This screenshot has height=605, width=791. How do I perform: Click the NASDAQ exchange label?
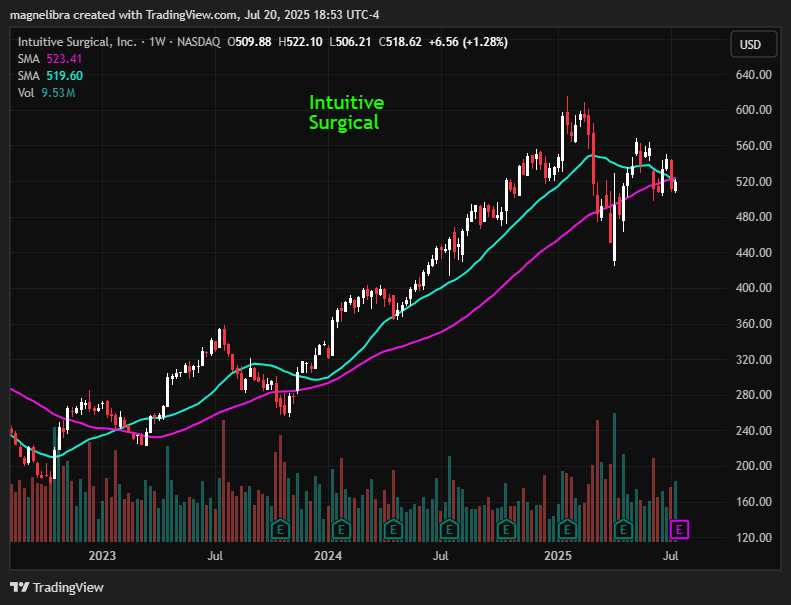tap(199, 42)
